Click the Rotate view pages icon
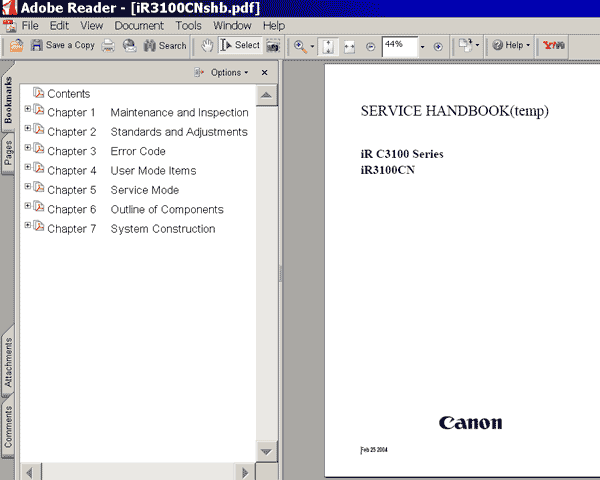The width and height of the screenshot is (600, 480). 465,45
